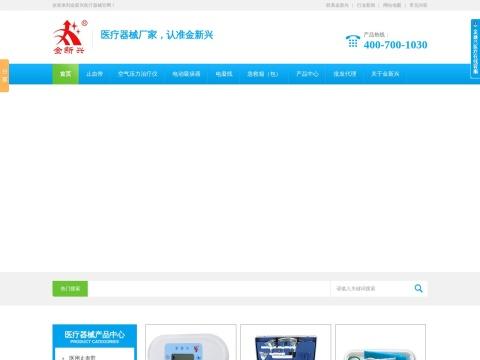This screenshot has height=360, width=480.
Task: Open the 电源线 menu item
Action: [224, 74]
